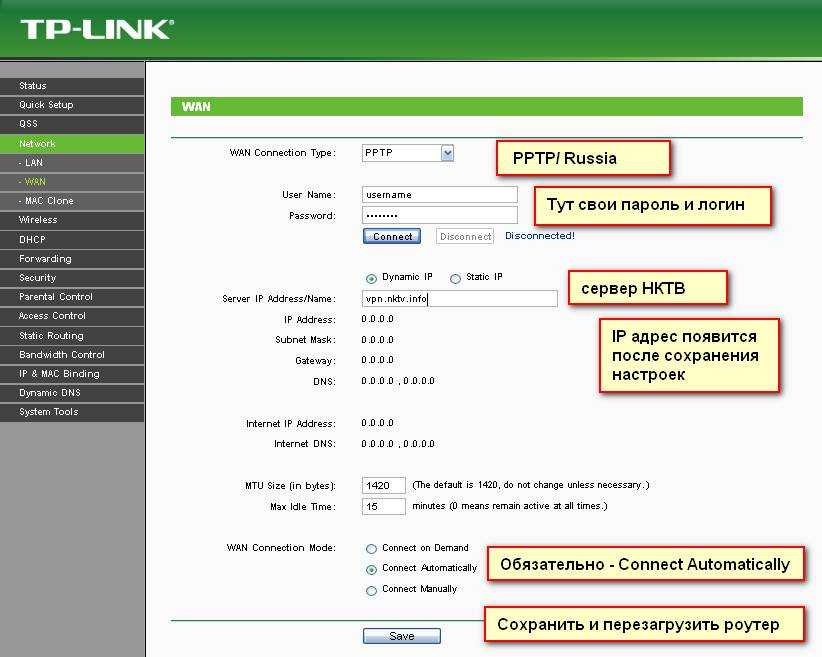
Task: Select the WAN submenu item
Action: tap(72, 182)
